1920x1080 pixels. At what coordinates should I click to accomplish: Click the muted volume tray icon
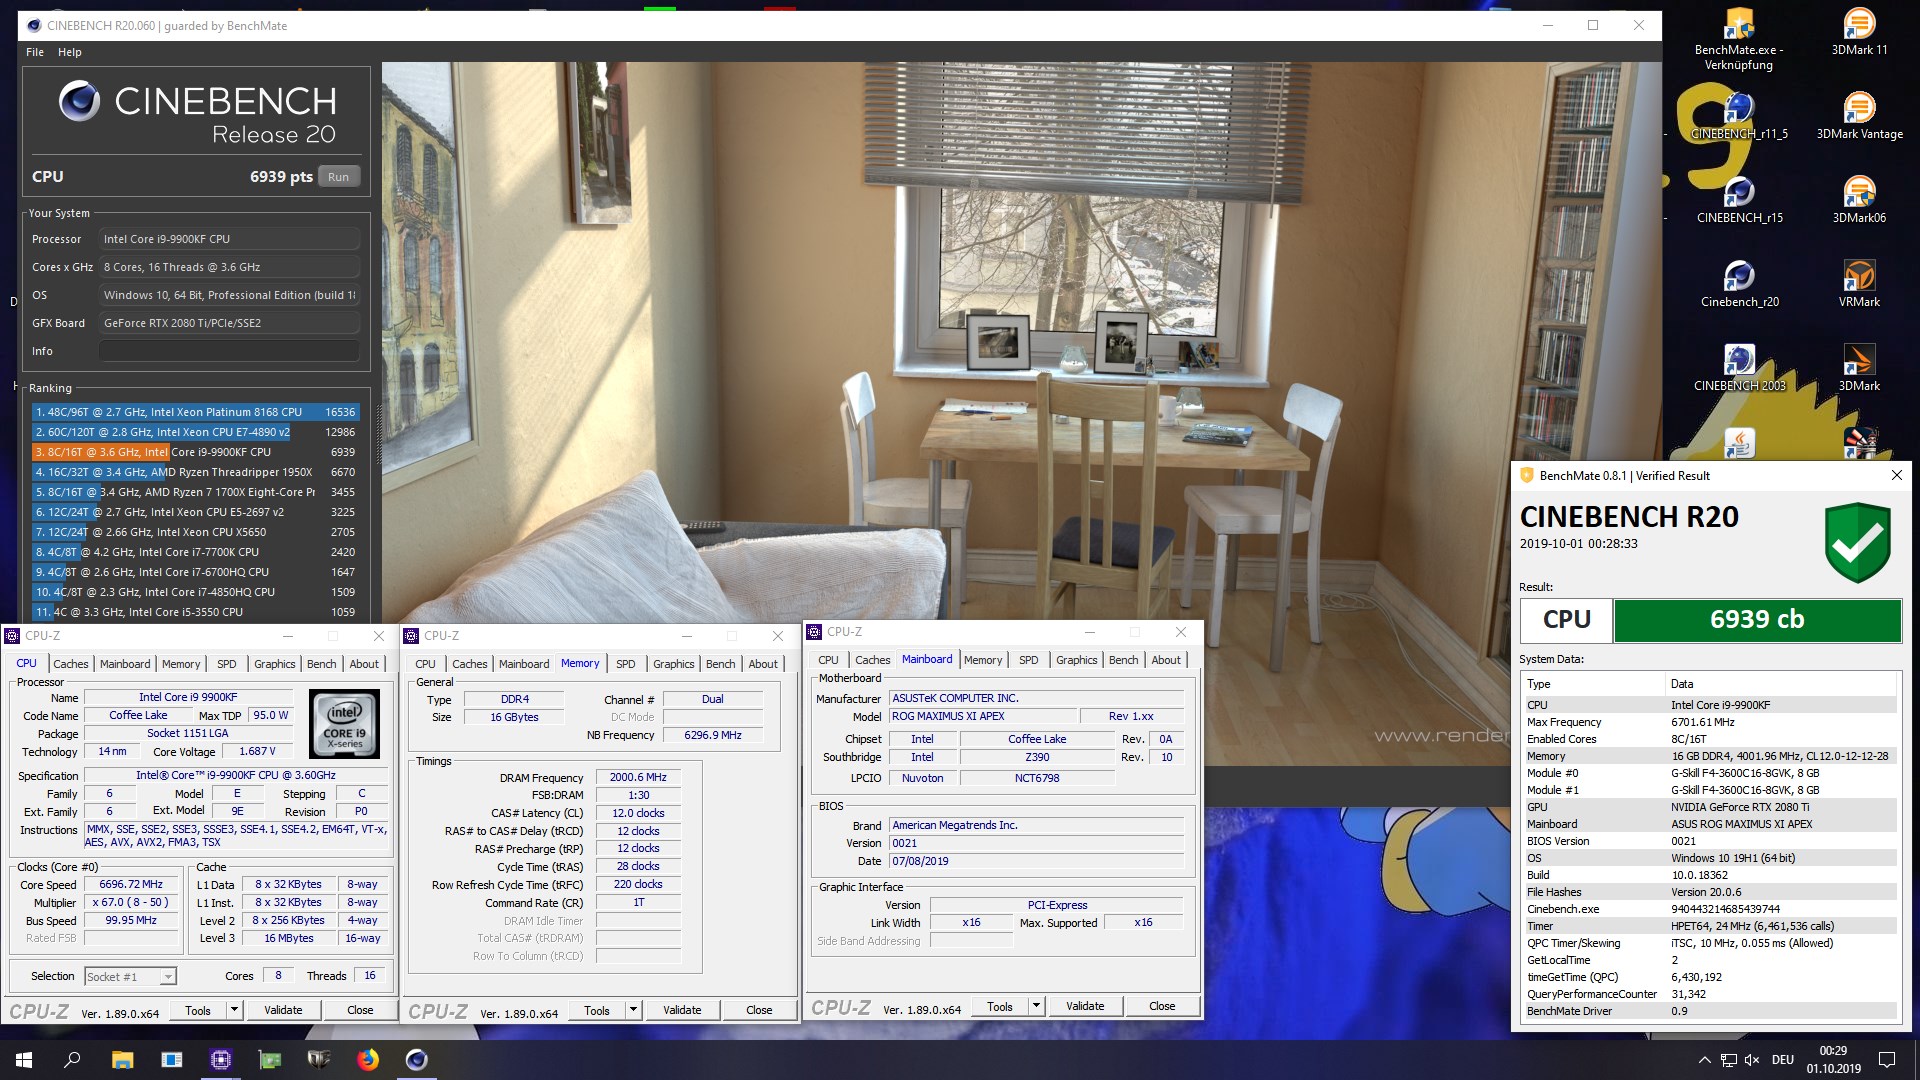(x=1752, y=1060)
